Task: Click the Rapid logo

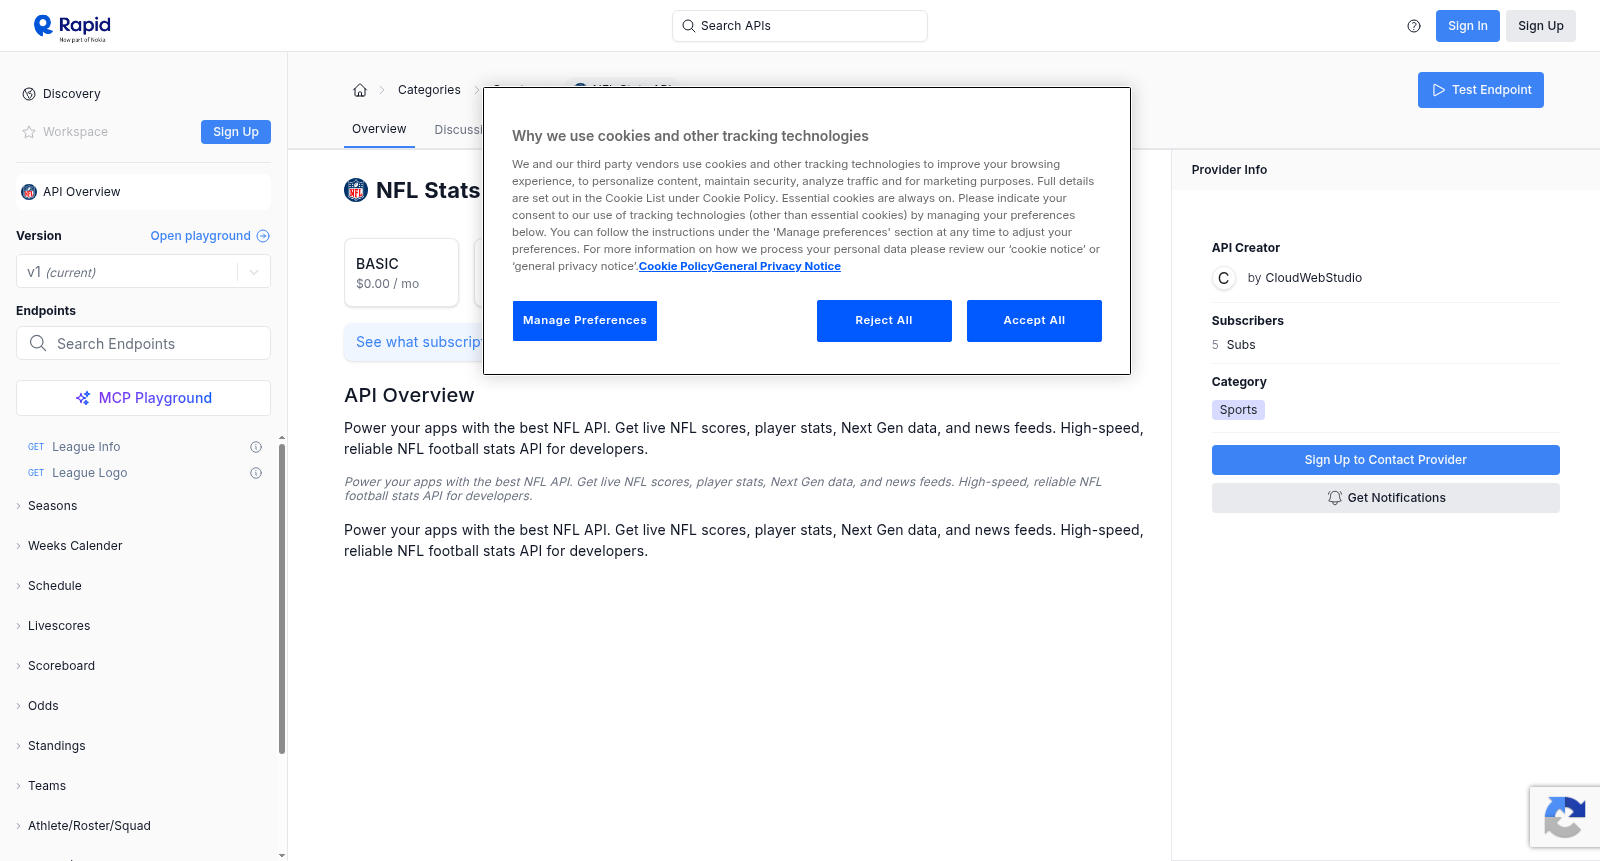Action: coord(72,27)
